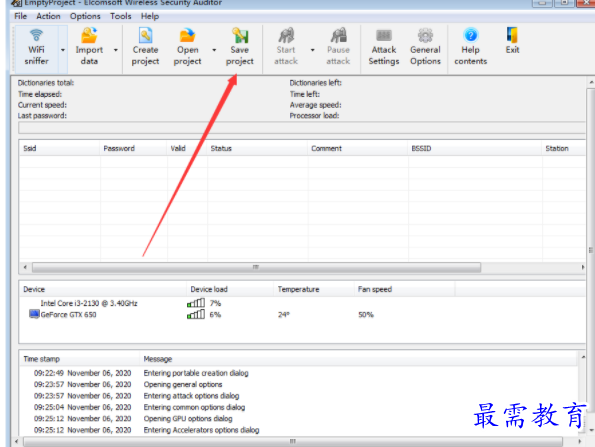
Task: Open the Action menu
Action: point(48,16)
